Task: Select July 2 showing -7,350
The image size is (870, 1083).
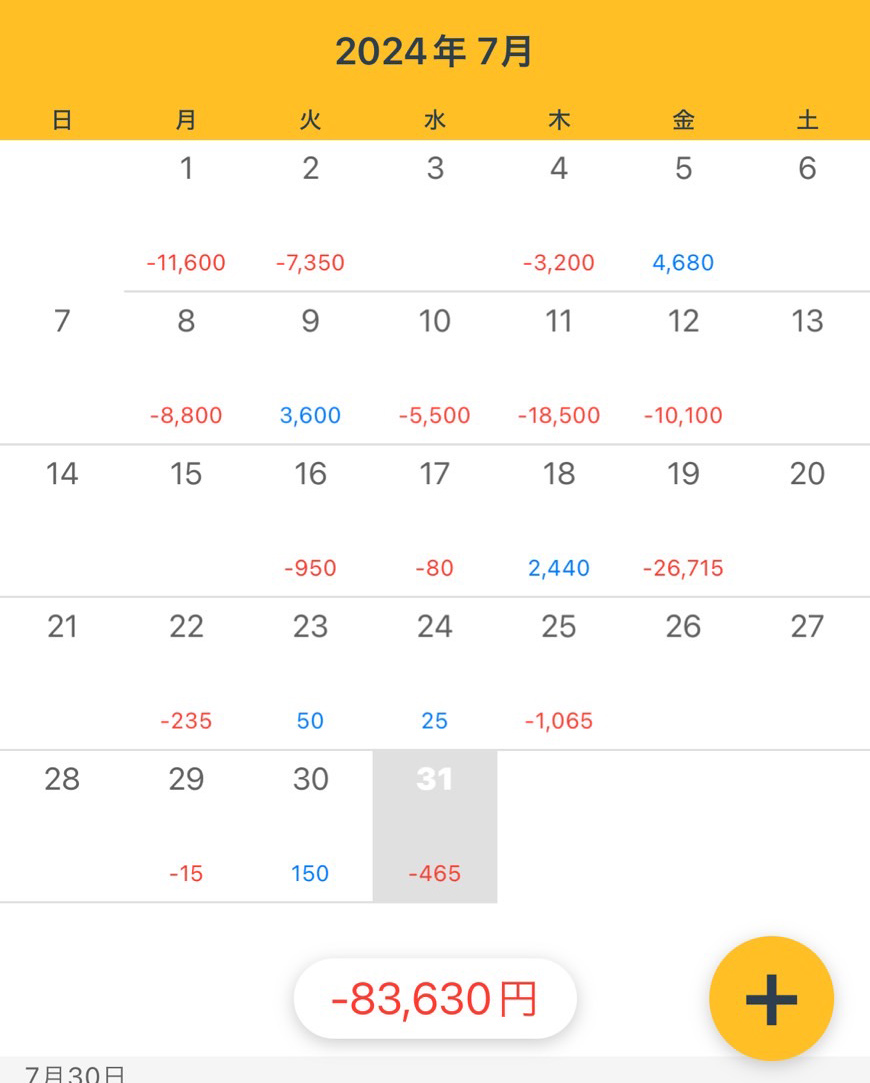Action: pos(310,215)
